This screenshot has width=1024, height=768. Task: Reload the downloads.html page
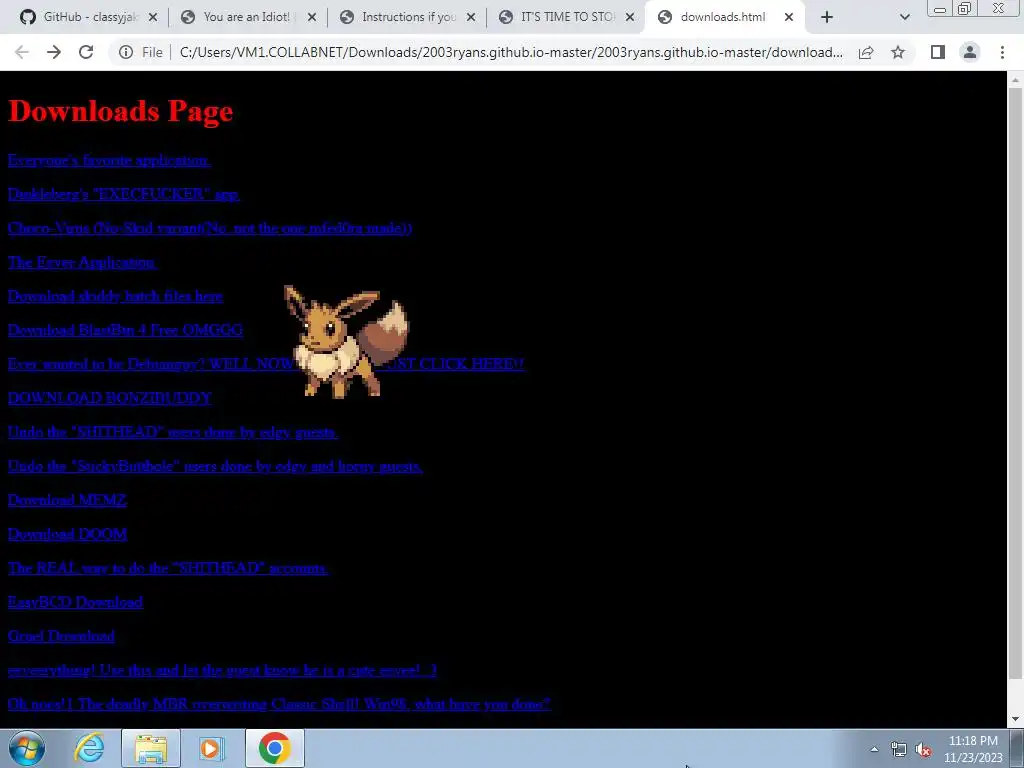tap(86, 52)
